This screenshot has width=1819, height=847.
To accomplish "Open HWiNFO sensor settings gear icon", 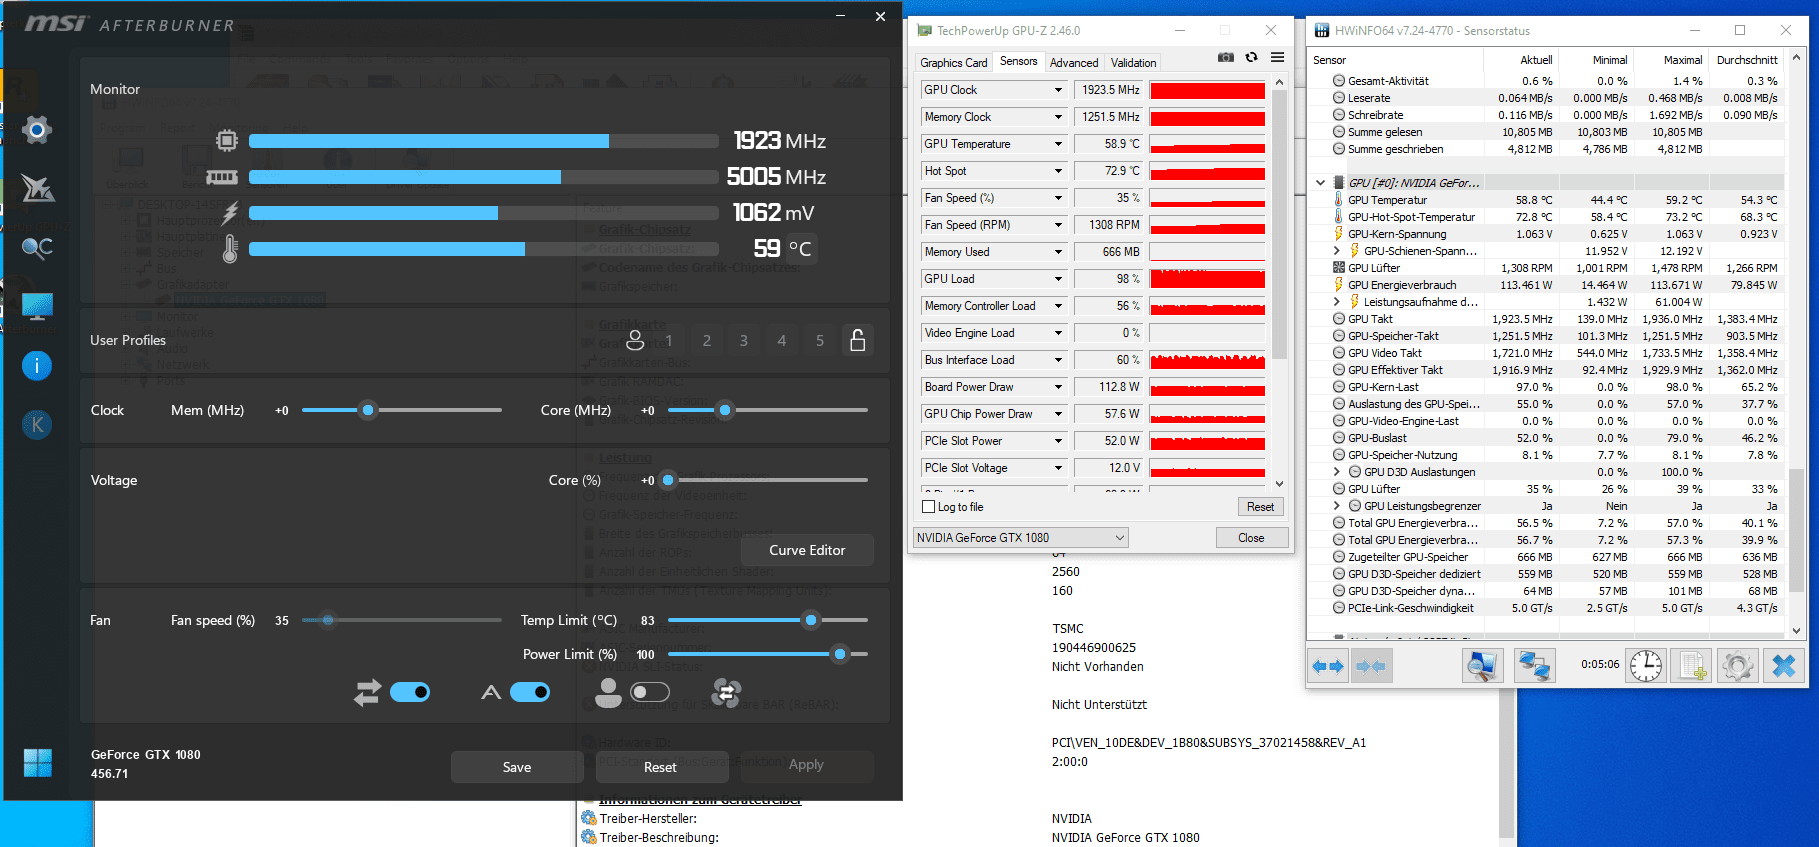I will [1737, 666].
